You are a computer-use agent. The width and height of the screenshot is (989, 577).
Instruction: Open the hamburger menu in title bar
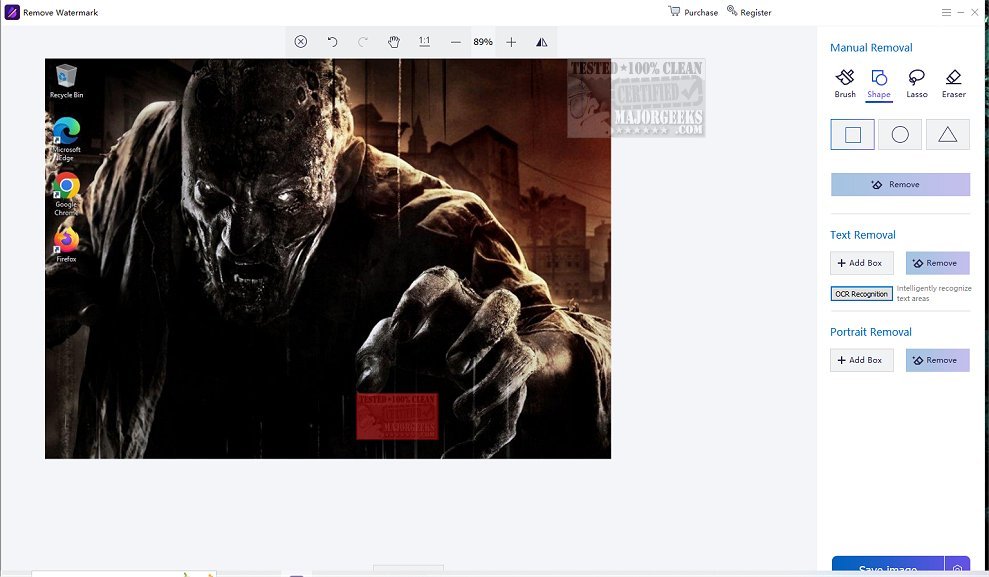[946, 12]
